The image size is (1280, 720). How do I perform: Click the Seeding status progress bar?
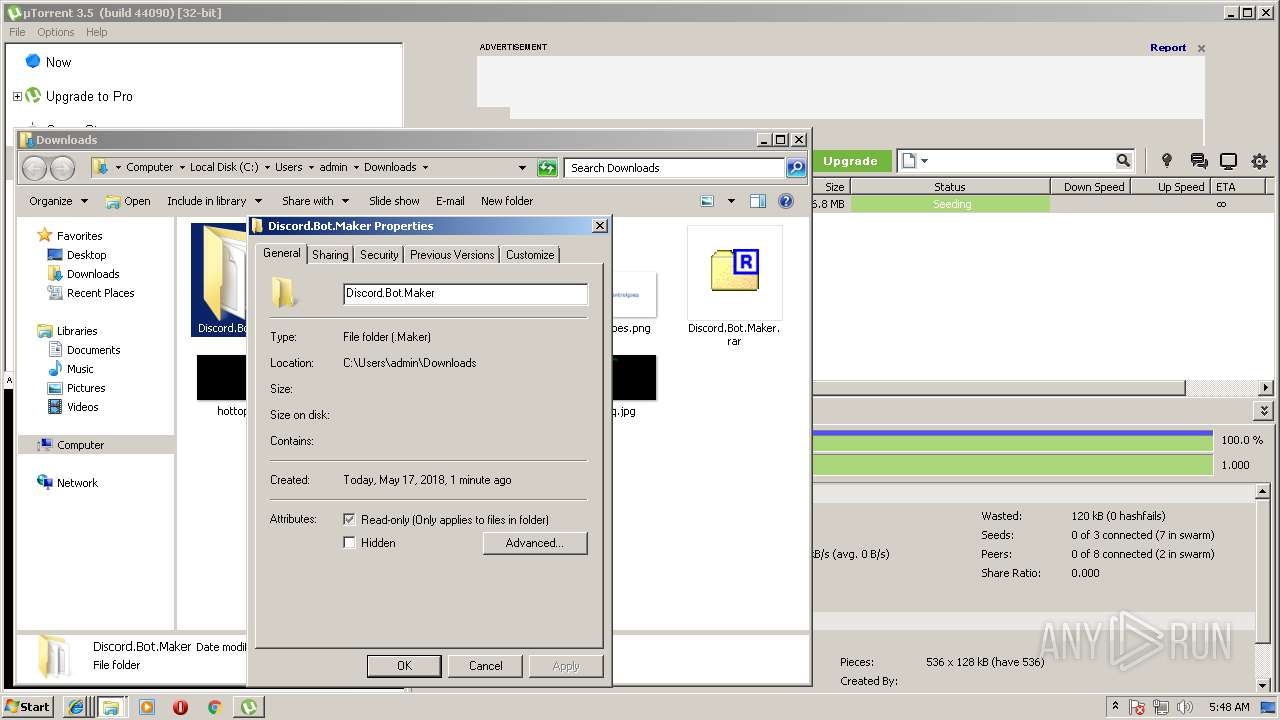(950, 204)
